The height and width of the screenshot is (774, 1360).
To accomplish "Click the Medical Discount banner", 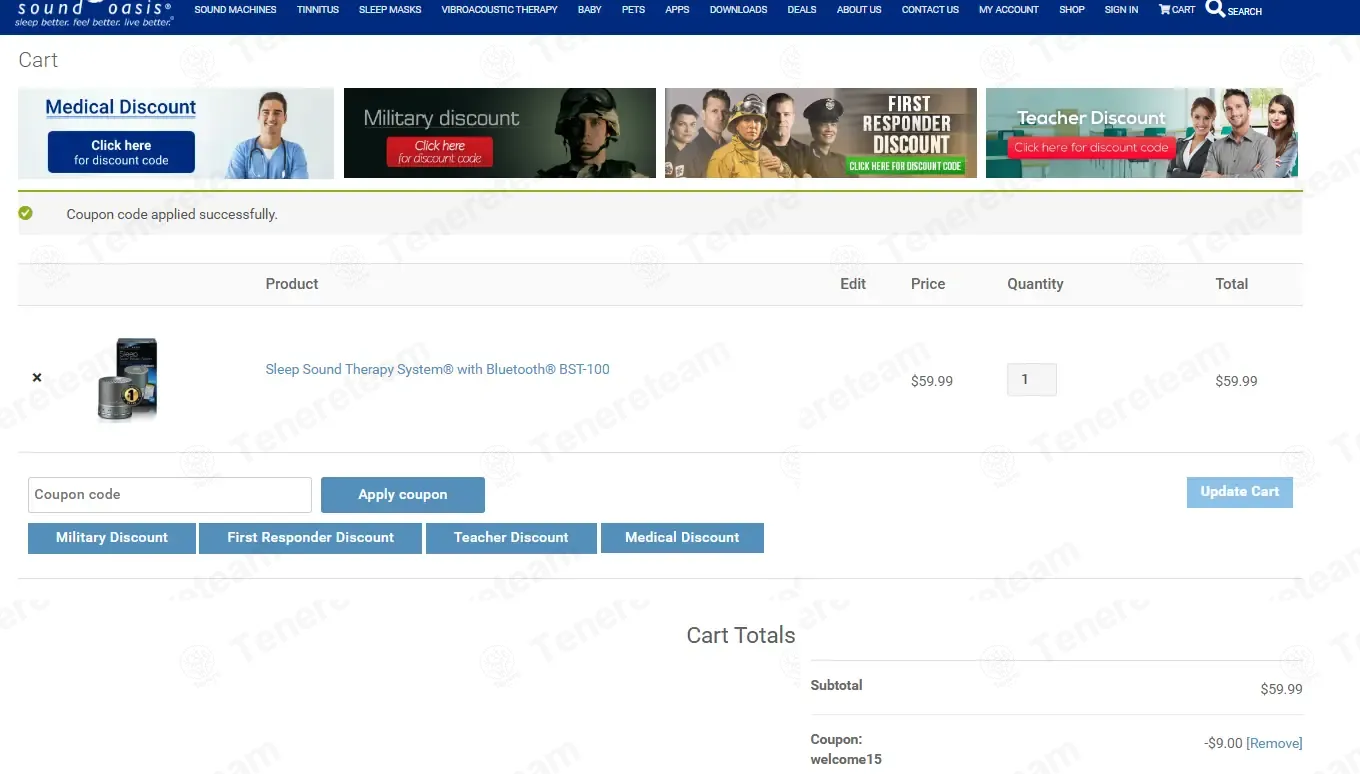I will [x=176, y=133].
